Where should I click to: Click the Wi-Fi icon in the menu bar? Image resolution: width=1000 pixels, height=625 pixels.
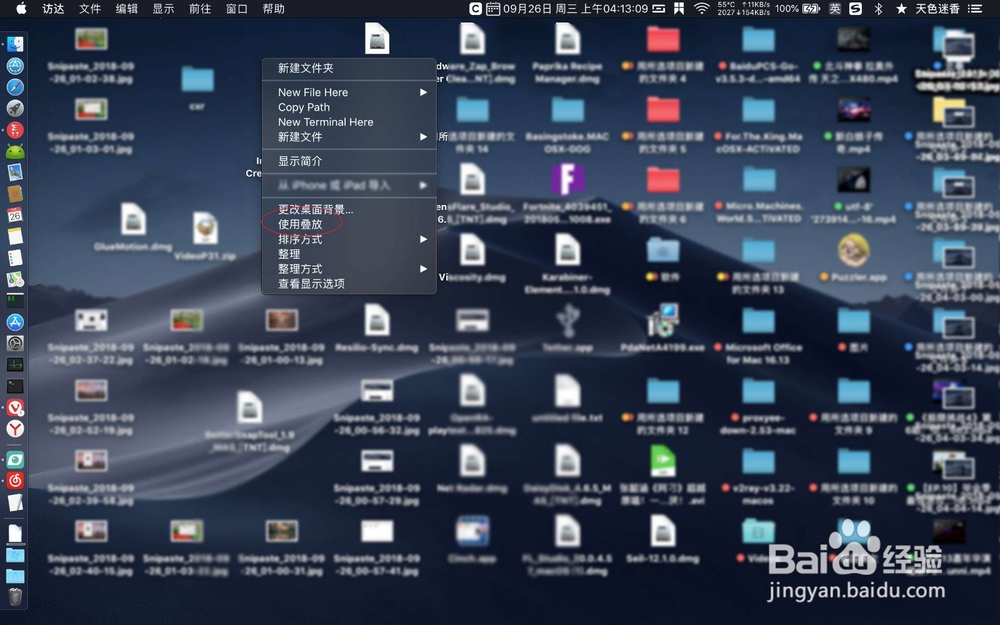click(x=702, y=9)
